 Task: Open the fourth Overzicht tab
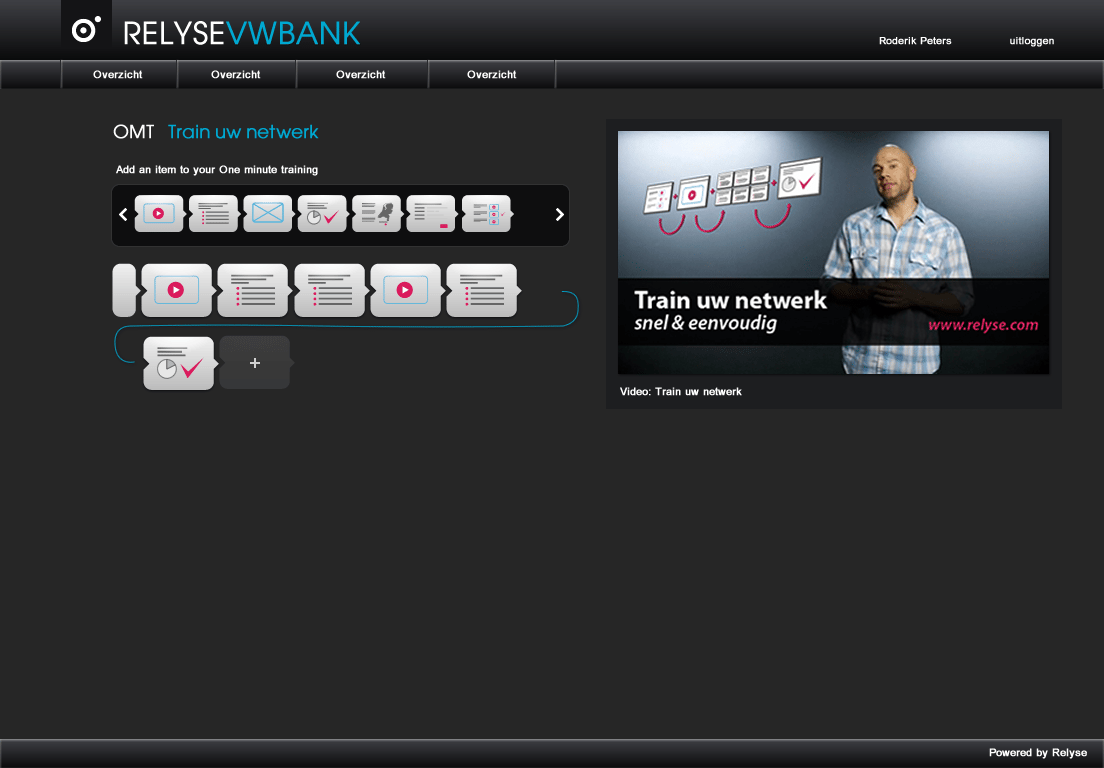tap(491, 75)
